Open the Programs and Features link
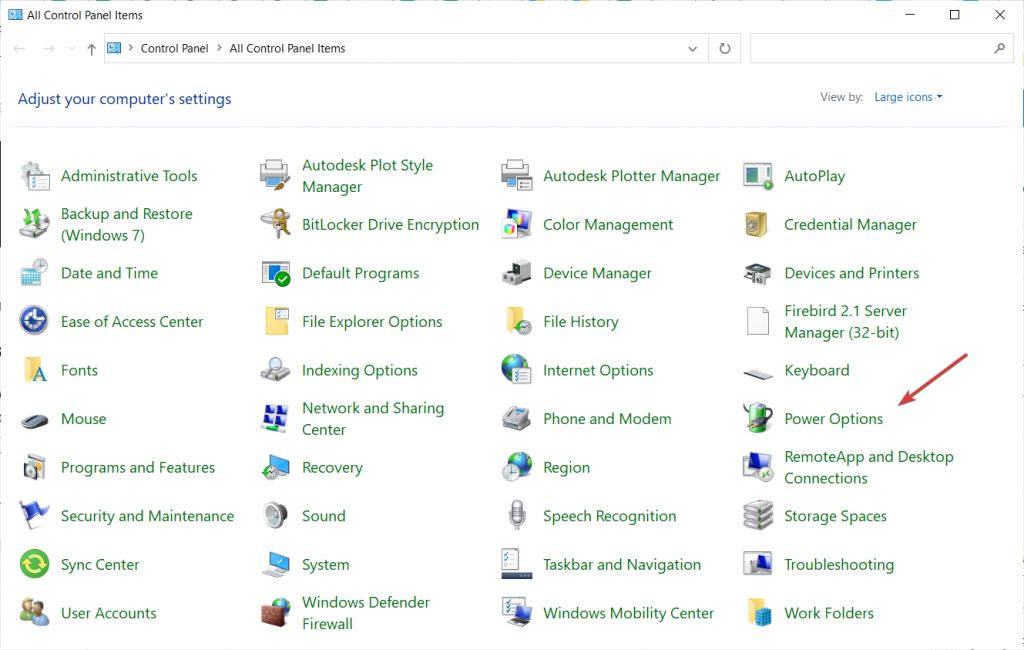1024x650 pixels. 138,467
